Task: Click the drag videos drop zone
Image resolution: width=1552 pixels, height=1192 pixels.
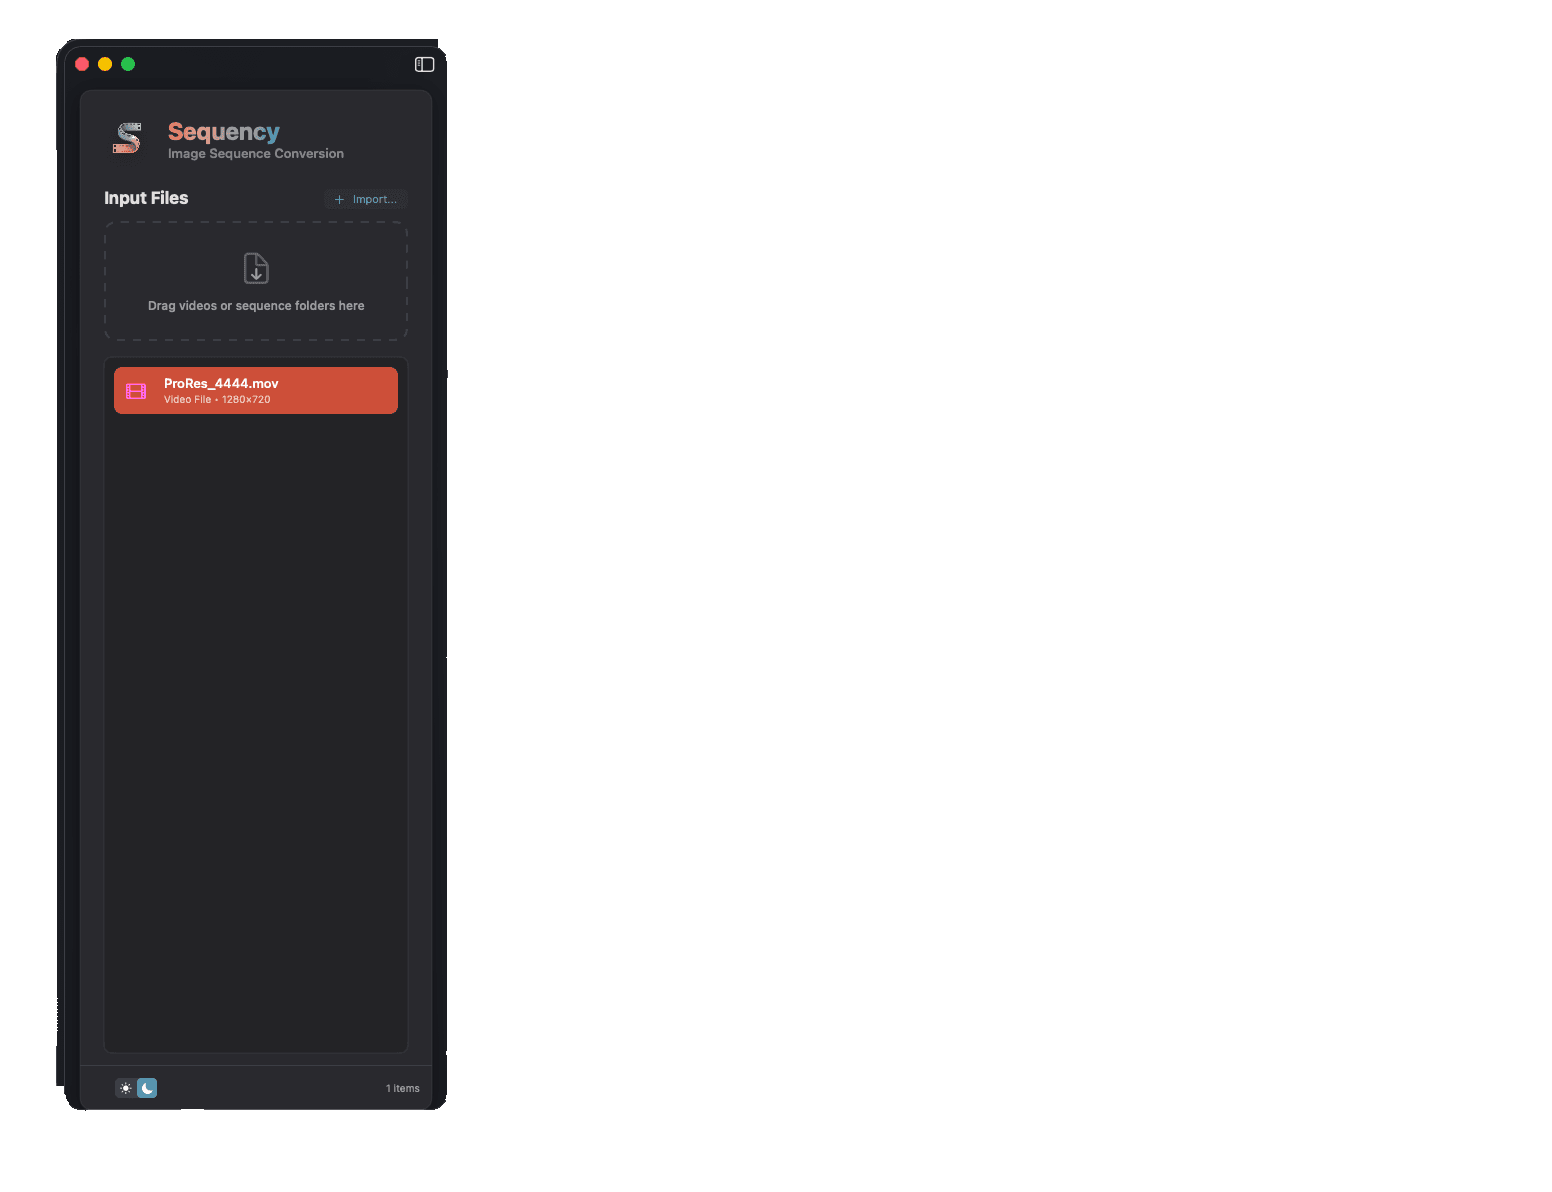Action: [255, 281]
